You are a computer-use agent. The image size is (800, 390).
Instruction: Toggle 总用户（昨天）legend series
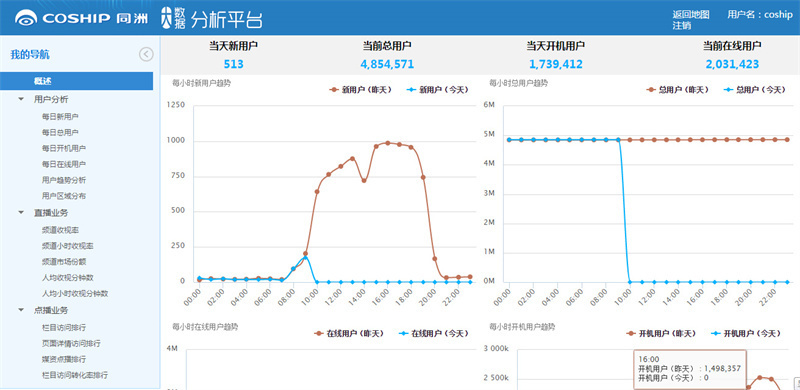tap(677, 89)
